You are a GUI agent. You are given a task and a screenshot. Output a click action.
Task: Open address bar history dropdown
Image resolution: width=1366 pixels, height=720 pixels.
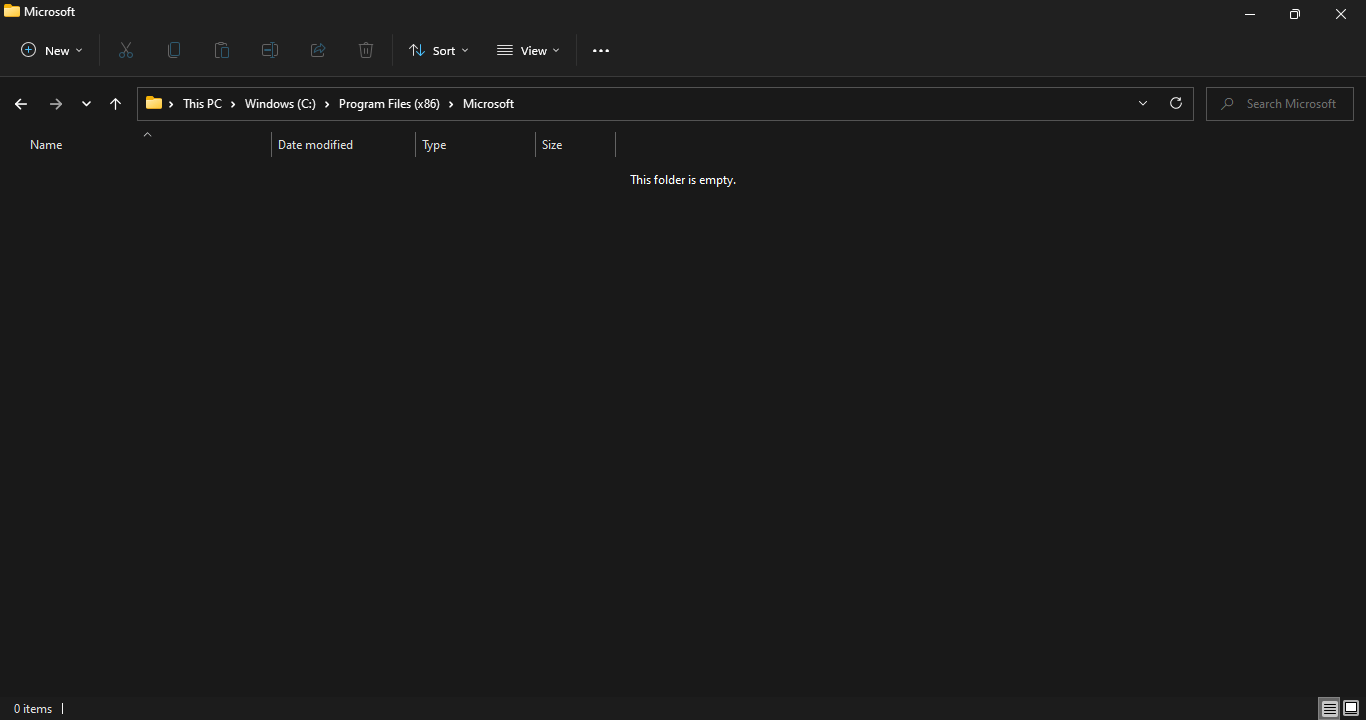click(x=1143, y=103)
